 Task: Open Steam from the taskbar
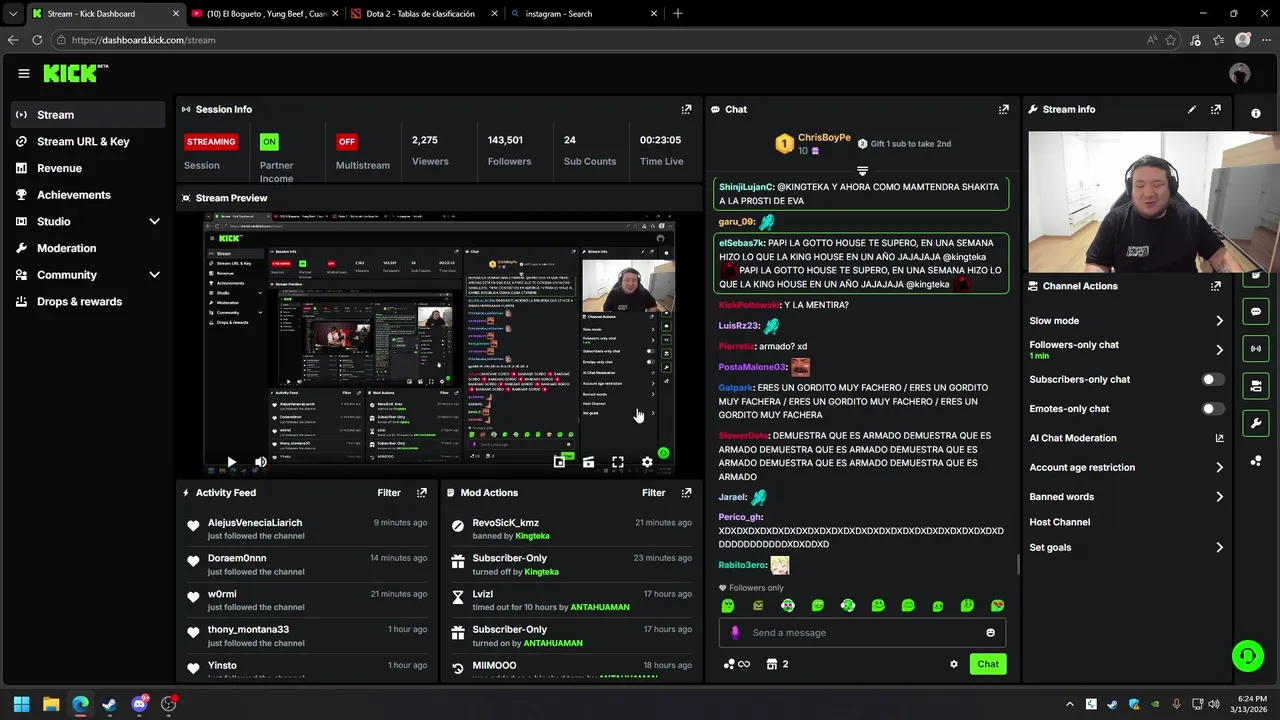coord(109,704)
